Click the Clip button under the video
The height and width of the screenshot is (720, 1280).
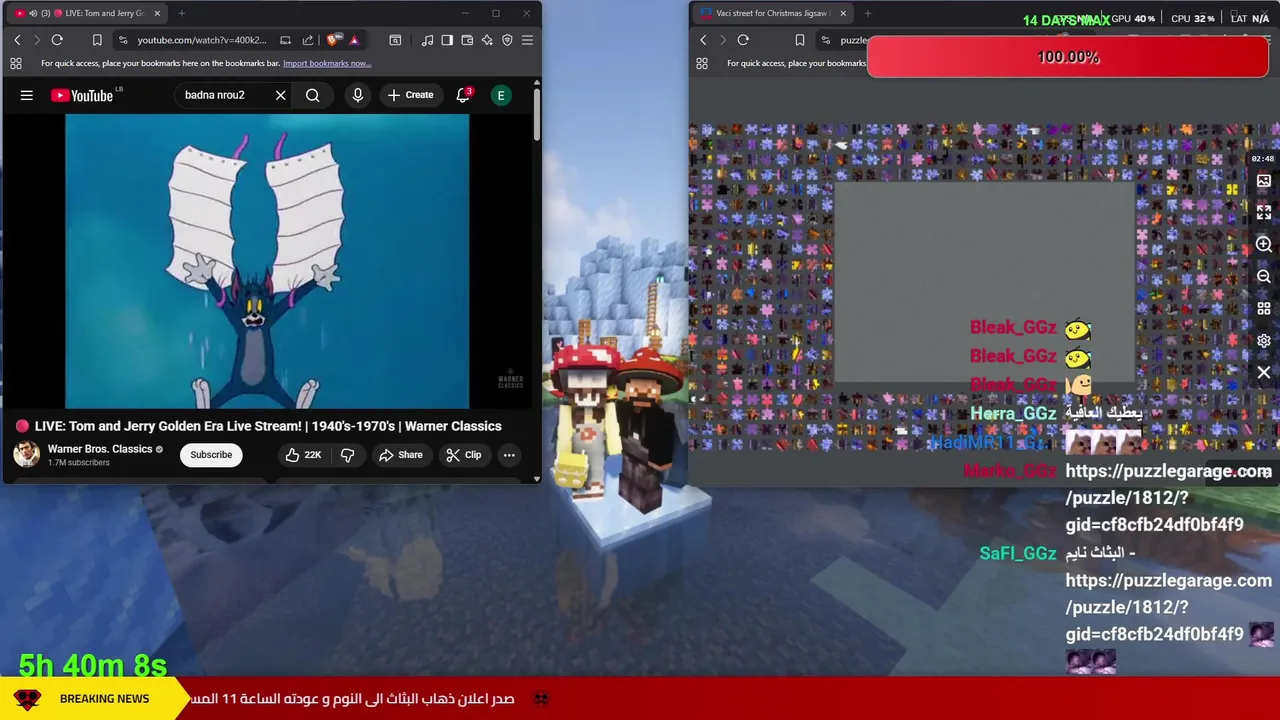pyautogui.click(x=463, y=455)
